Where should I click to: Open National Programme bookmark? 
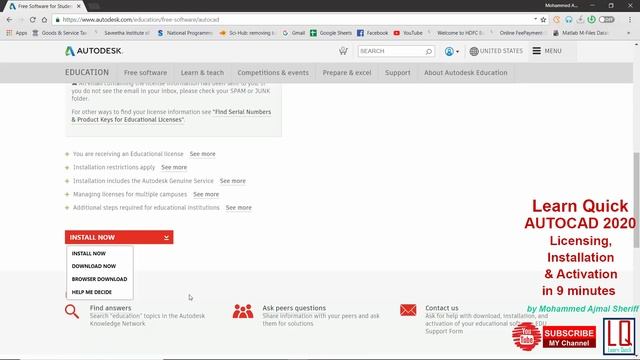(x=185, y=33)
